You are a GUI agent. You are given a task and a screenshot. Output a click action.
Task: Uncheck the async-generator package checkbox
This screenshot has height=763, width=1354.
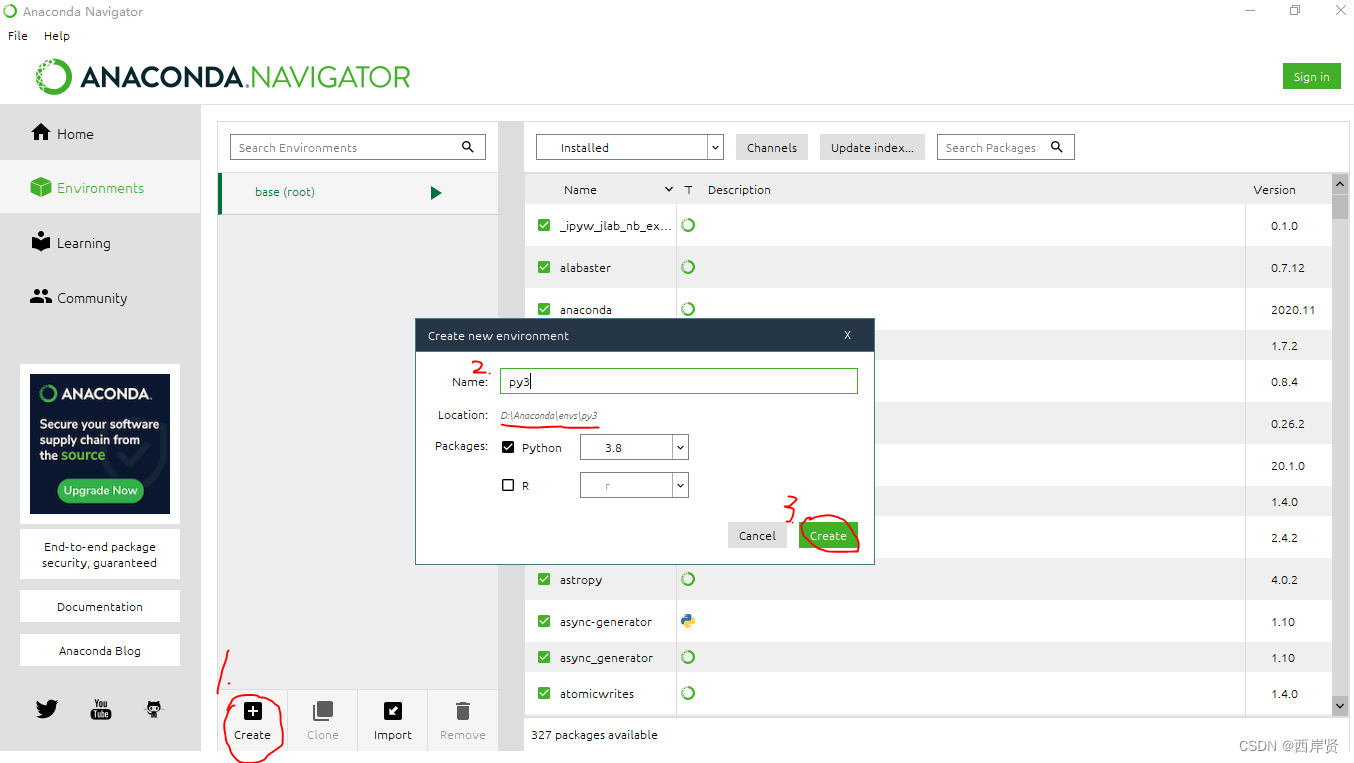click(x=544, y=621)
